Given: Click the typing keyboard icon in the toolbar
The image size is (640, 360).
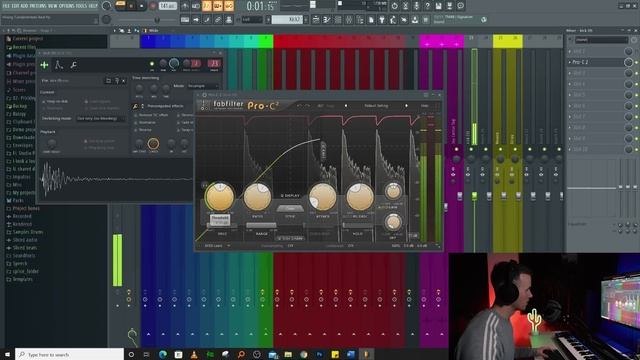Looking at the screenshot, I should [x=185, y=20].
